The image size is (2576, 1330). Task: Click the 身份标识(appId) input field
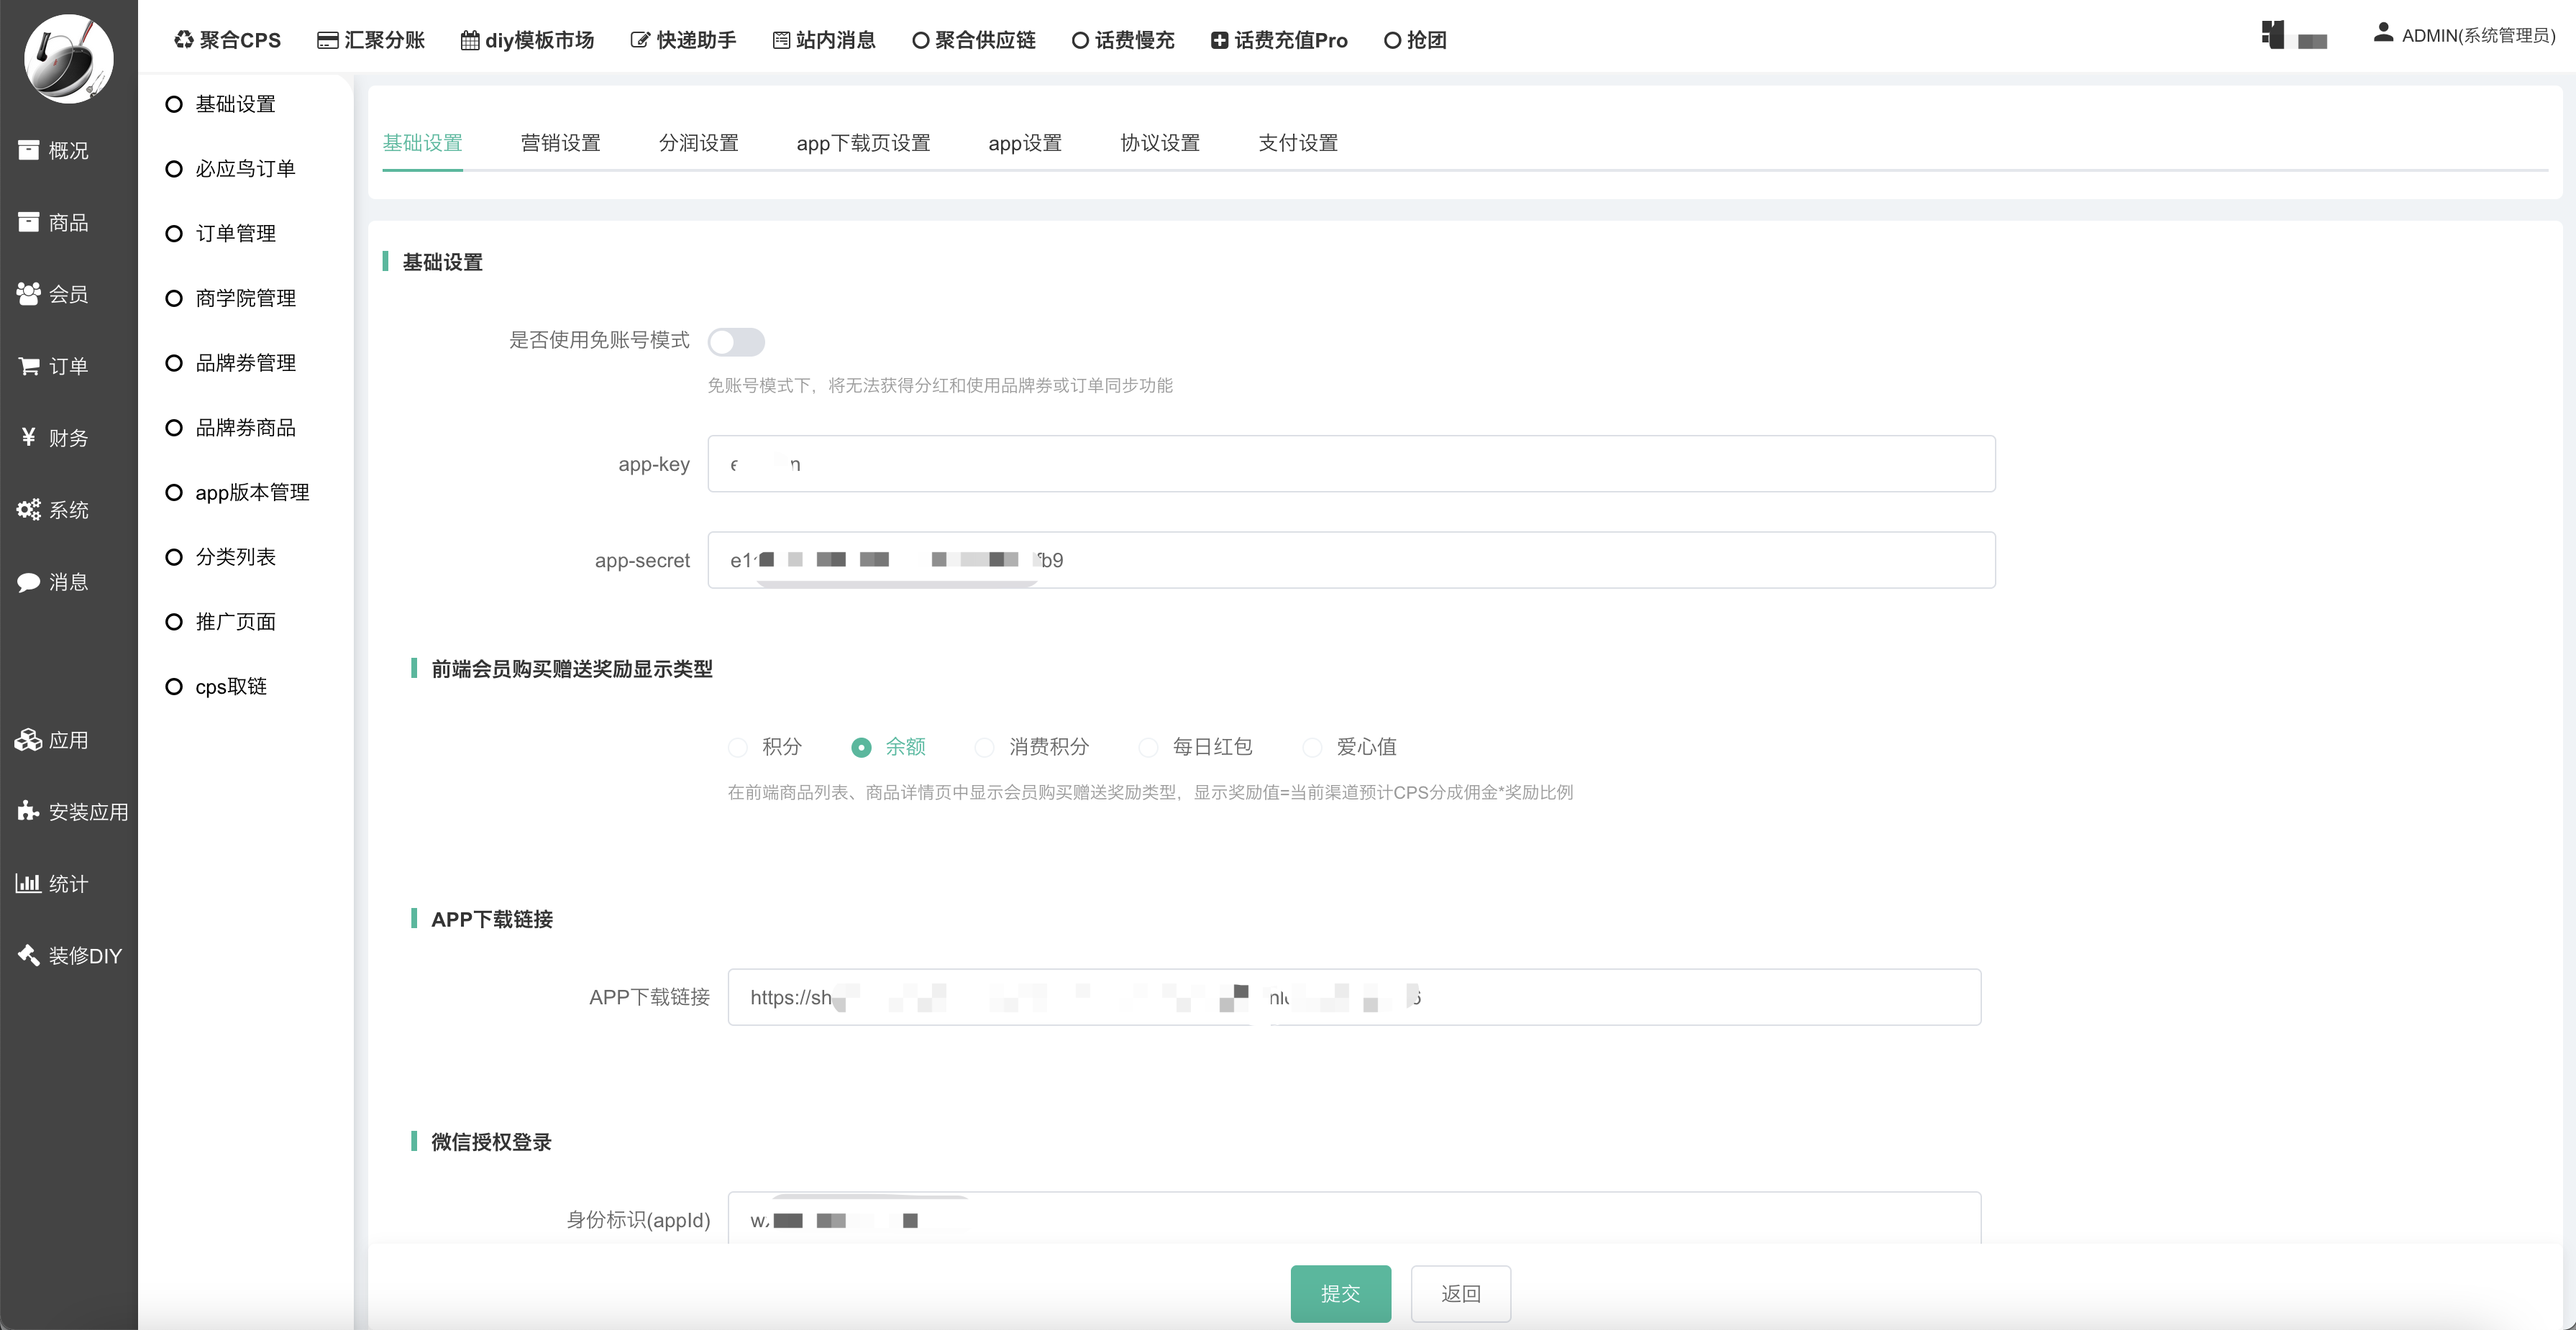click(1355, 1218)
